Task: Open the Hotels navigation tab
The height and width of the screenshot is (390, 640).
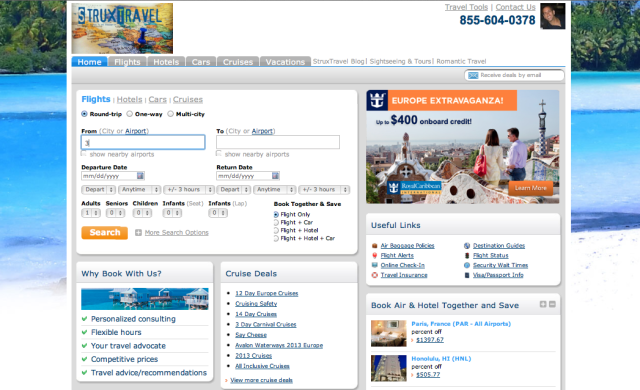Action: [166, 62]
